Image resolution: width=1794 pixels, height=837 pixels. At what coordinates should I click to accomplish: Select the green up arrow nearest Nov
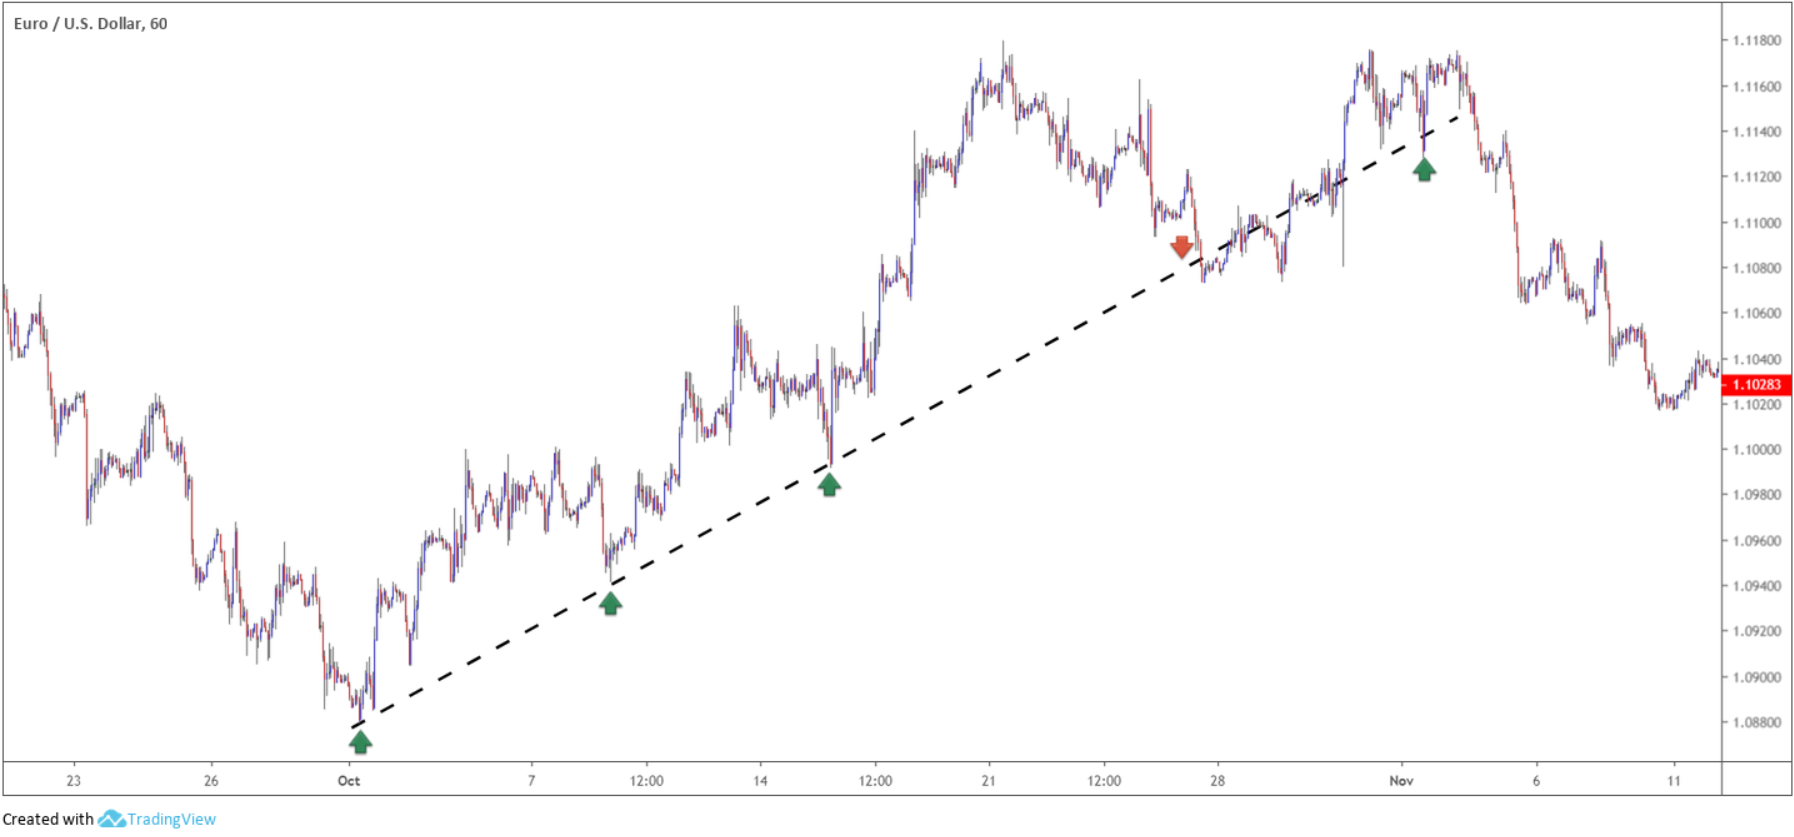[1424, 169]
